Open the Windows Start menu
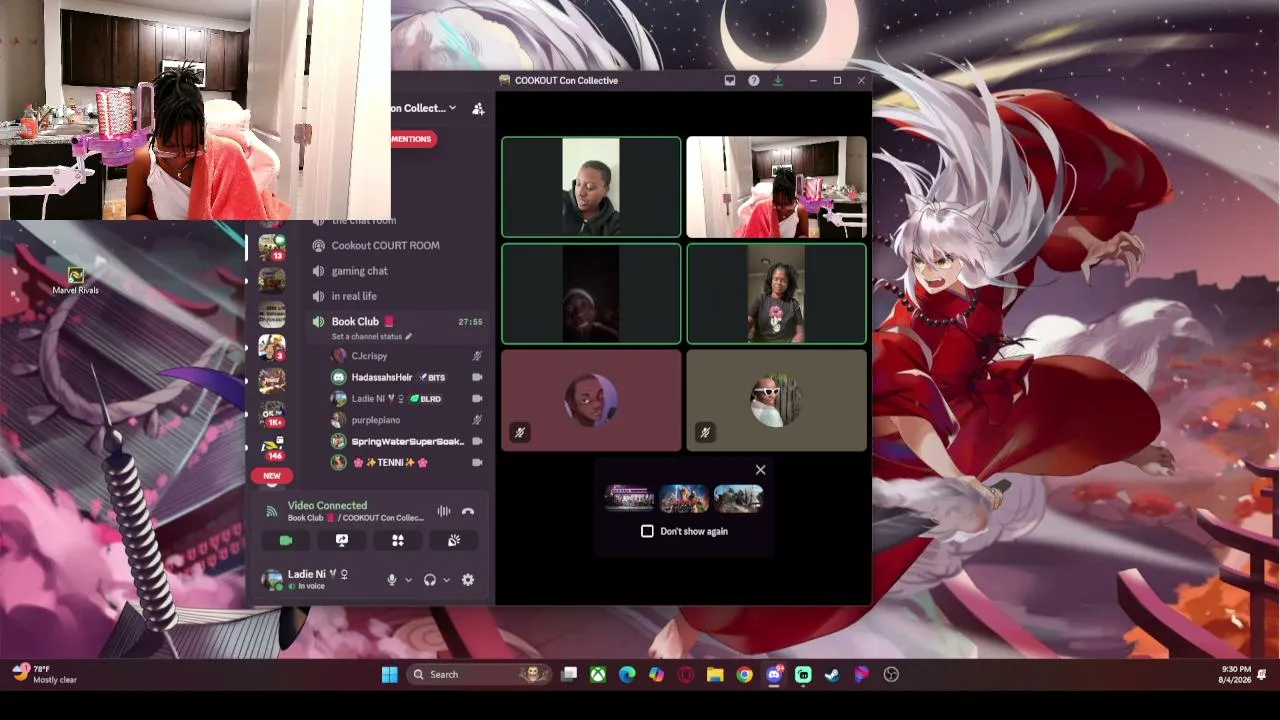 (x=389, y=675)
